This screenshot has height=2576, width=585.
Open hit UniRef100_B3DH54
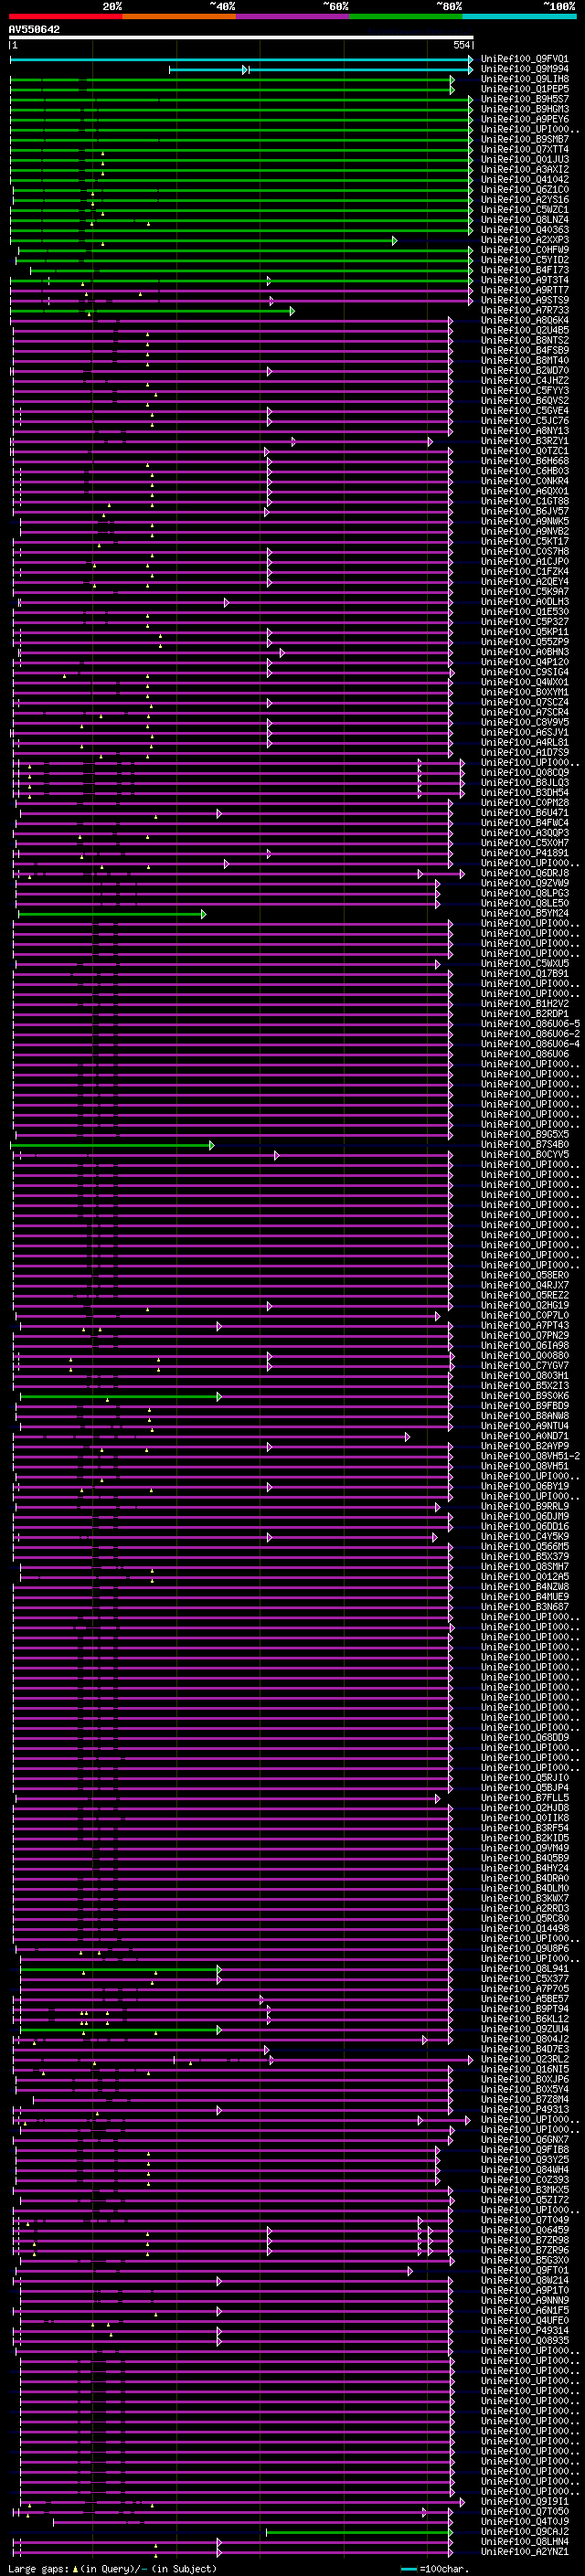point(525,793)
